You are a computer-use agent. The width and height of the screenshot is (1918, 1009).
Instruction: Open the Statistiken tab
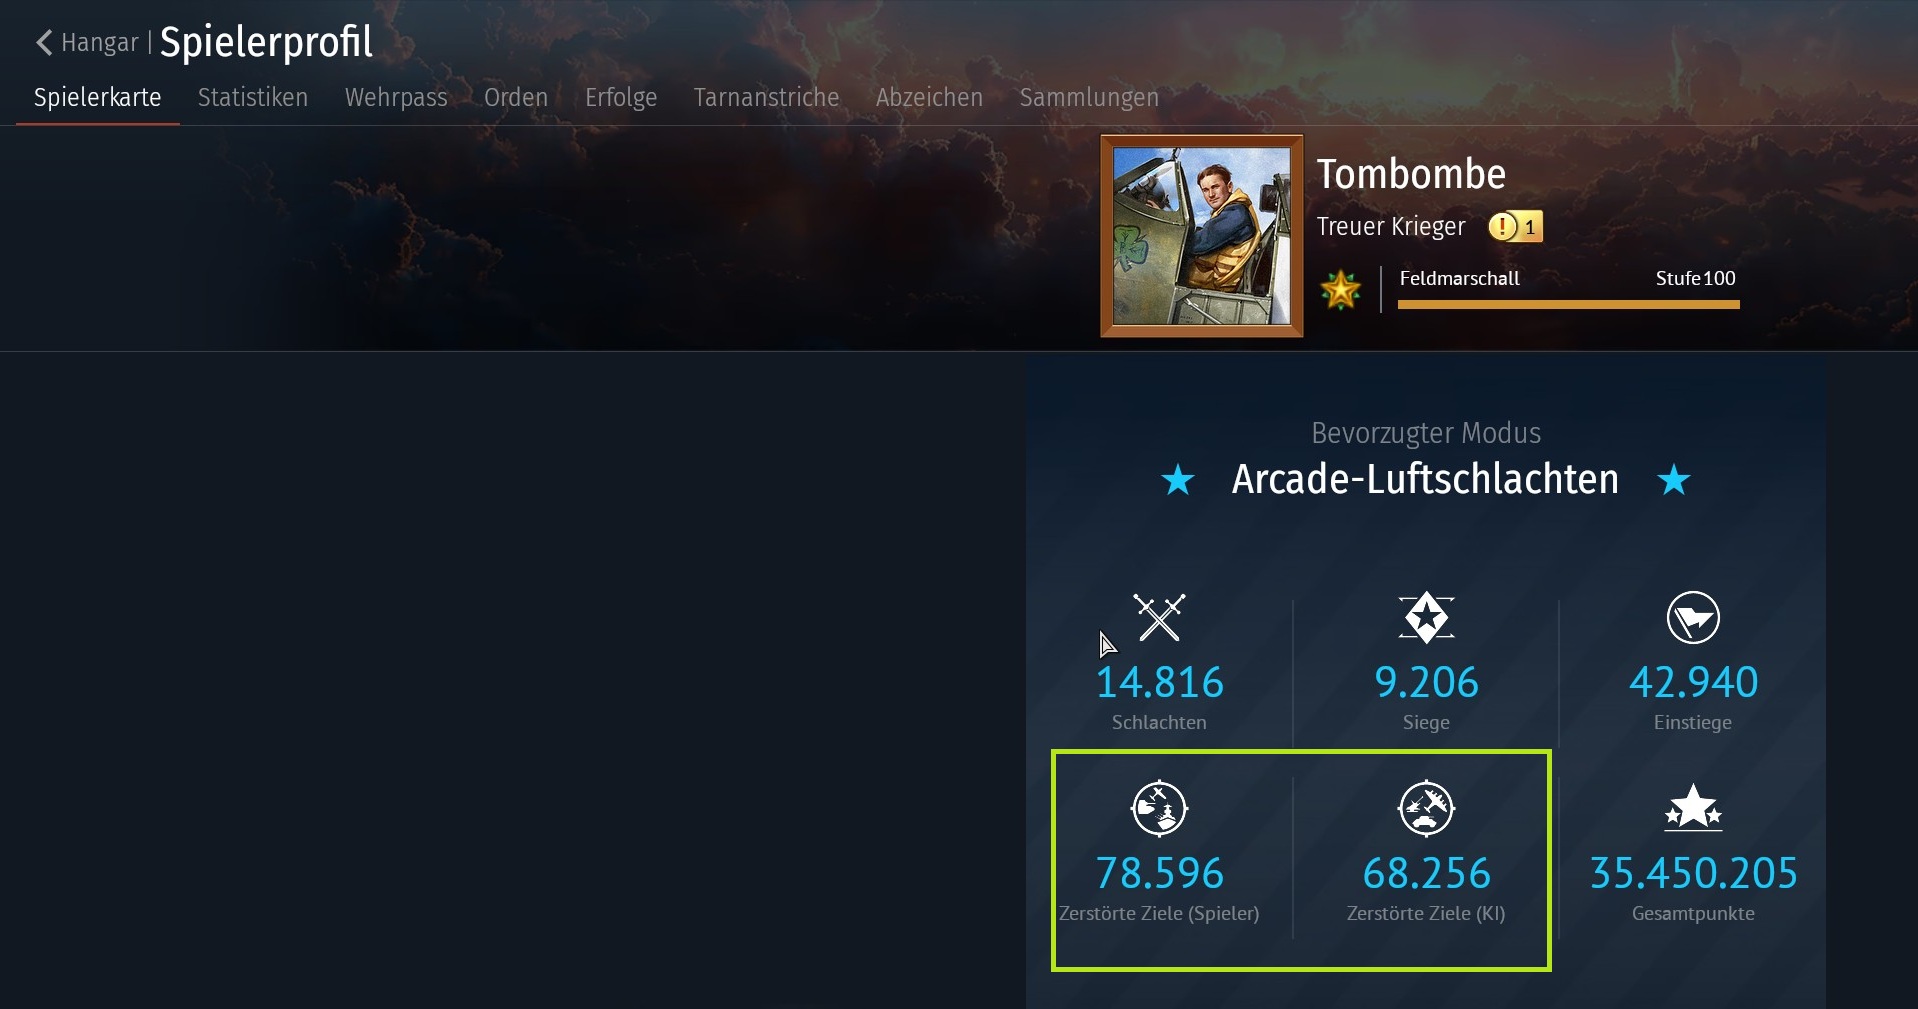[x=253, y=97]
